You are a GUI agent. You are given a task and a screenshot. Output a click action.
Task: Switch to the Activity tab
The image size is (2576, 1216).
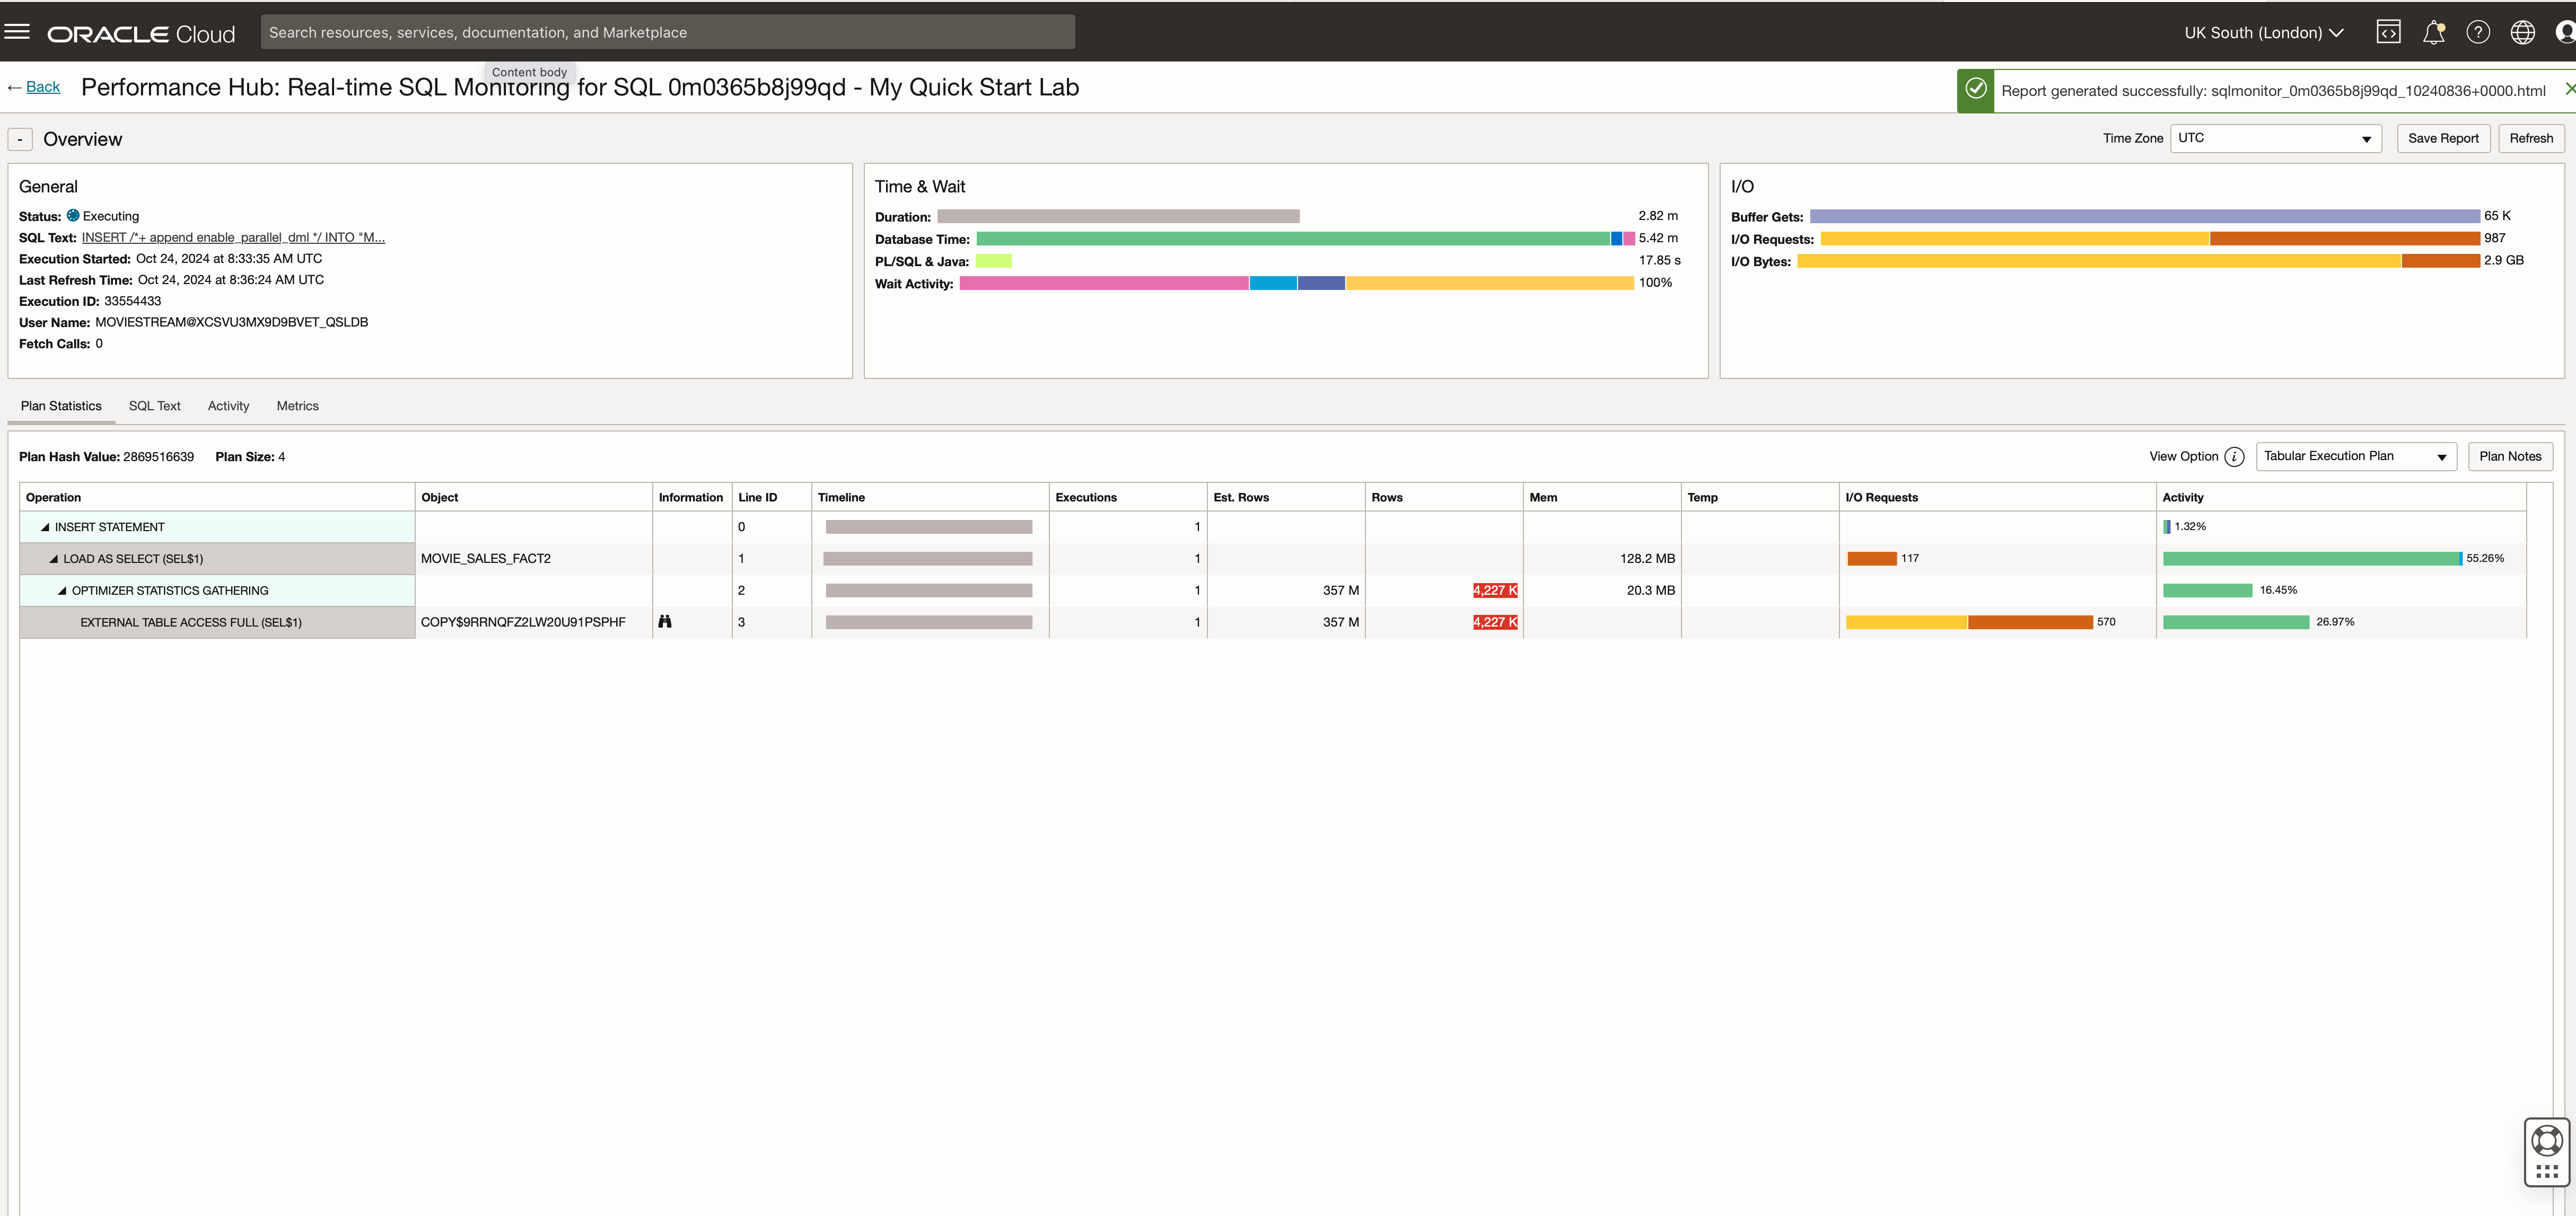click(x=228, y=406)
